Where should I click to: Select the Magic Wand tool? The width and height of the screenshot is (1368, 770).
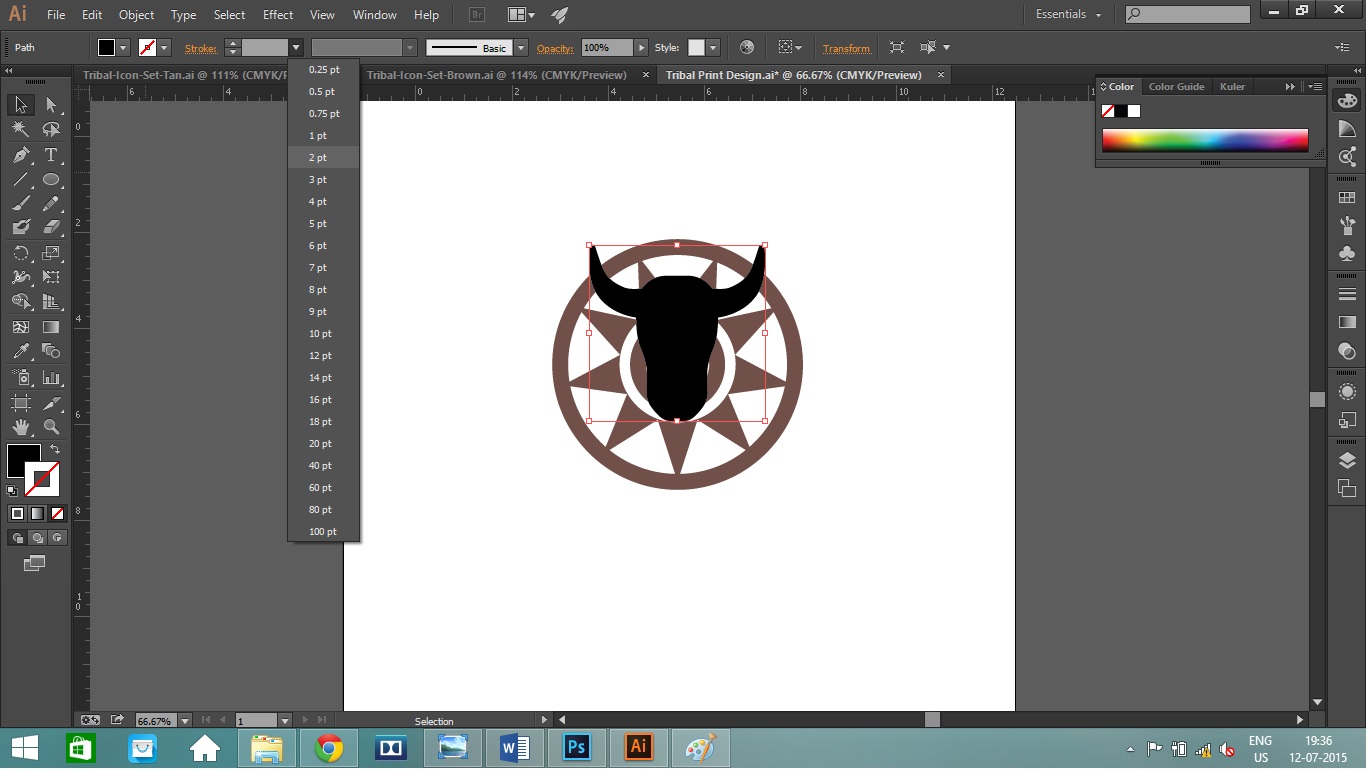[x=20, y=130]
